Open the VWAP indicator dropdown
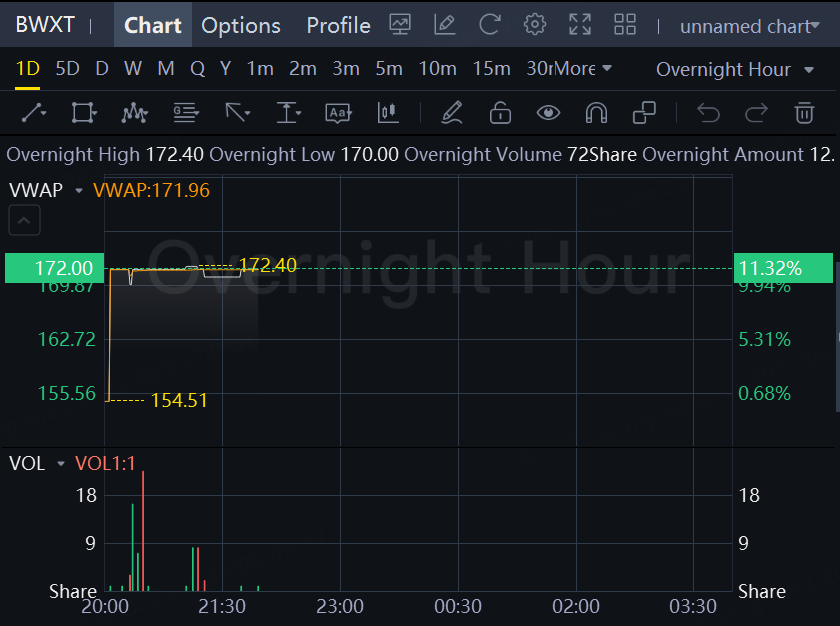The image size is (840, 626). (78, 190)
